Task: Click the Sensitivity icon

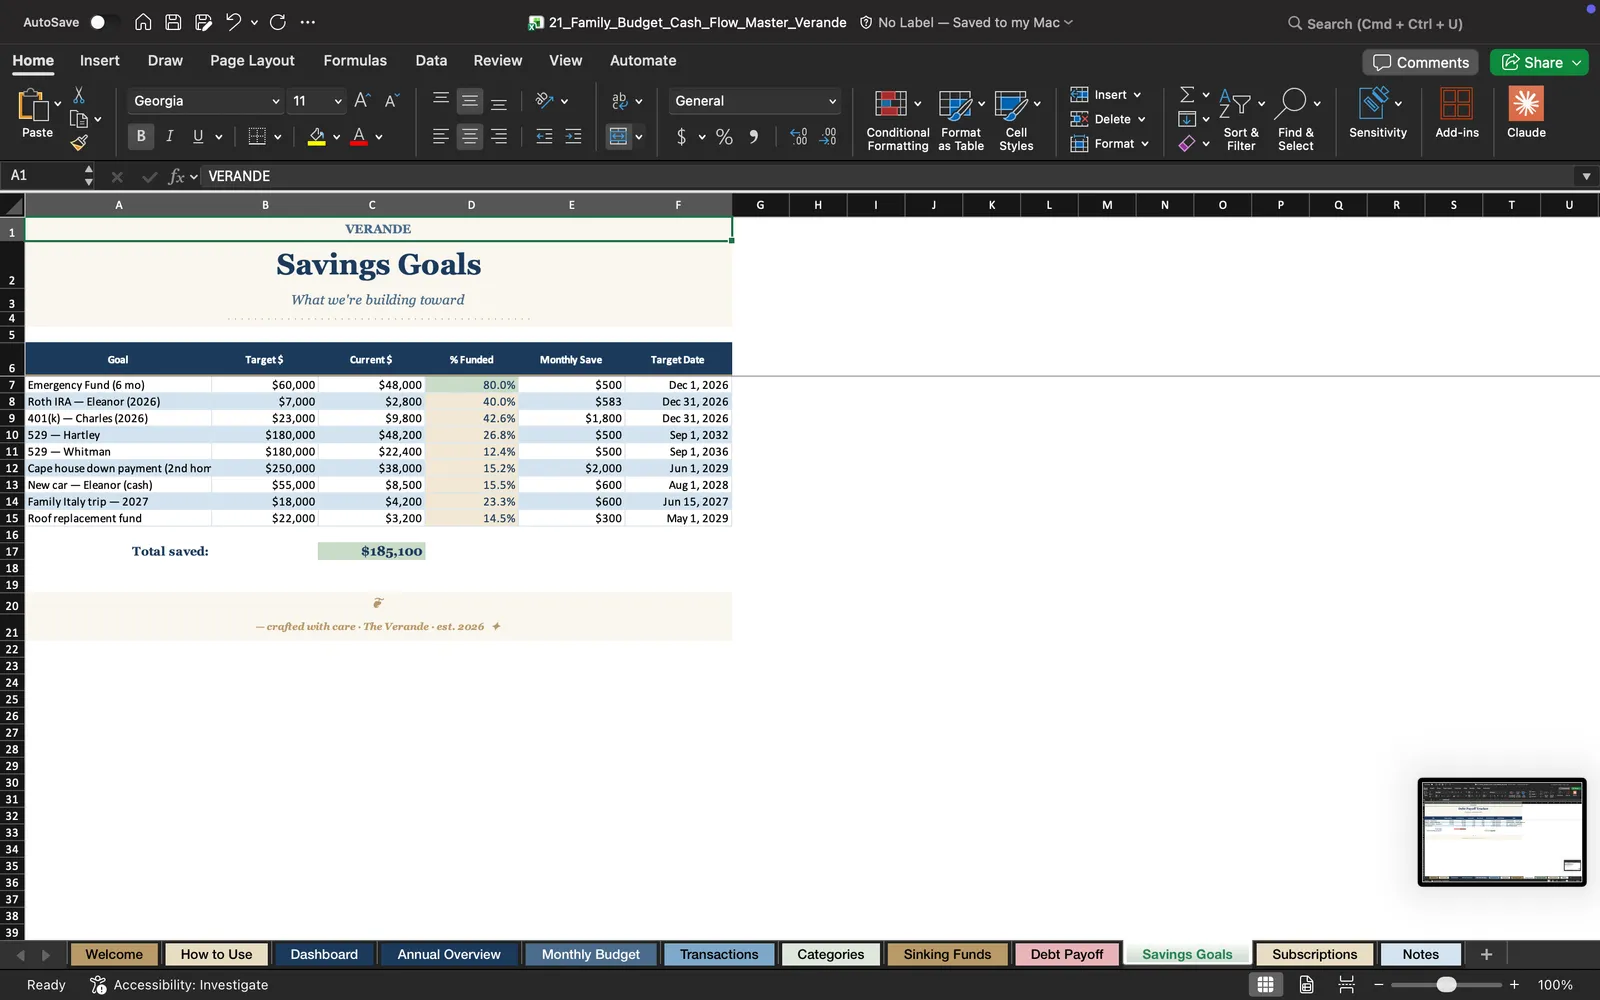Action: pos(1374,103)
